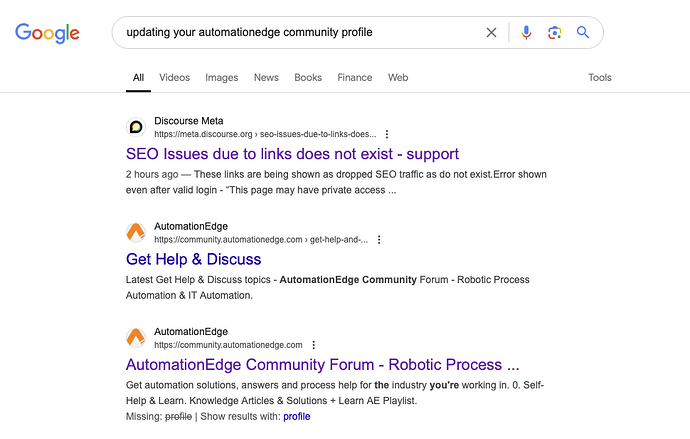Screen dimensions: 690x439
Task: Switch to the Videos tab
Action: click(x=174, y=77)
